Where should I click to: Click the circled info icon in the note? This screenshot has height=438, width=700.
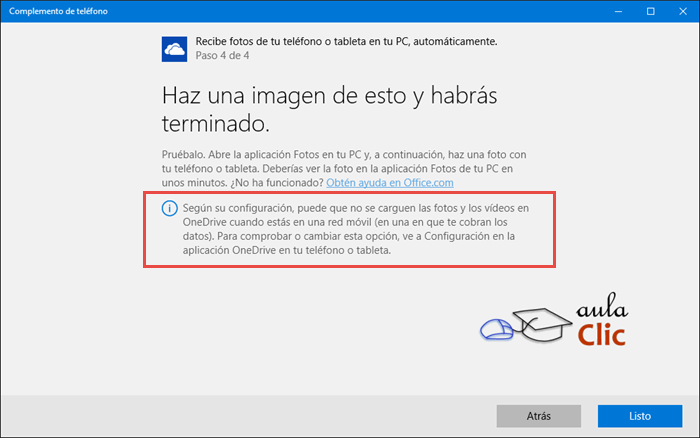pyautogui.click(x=169, y=208)
